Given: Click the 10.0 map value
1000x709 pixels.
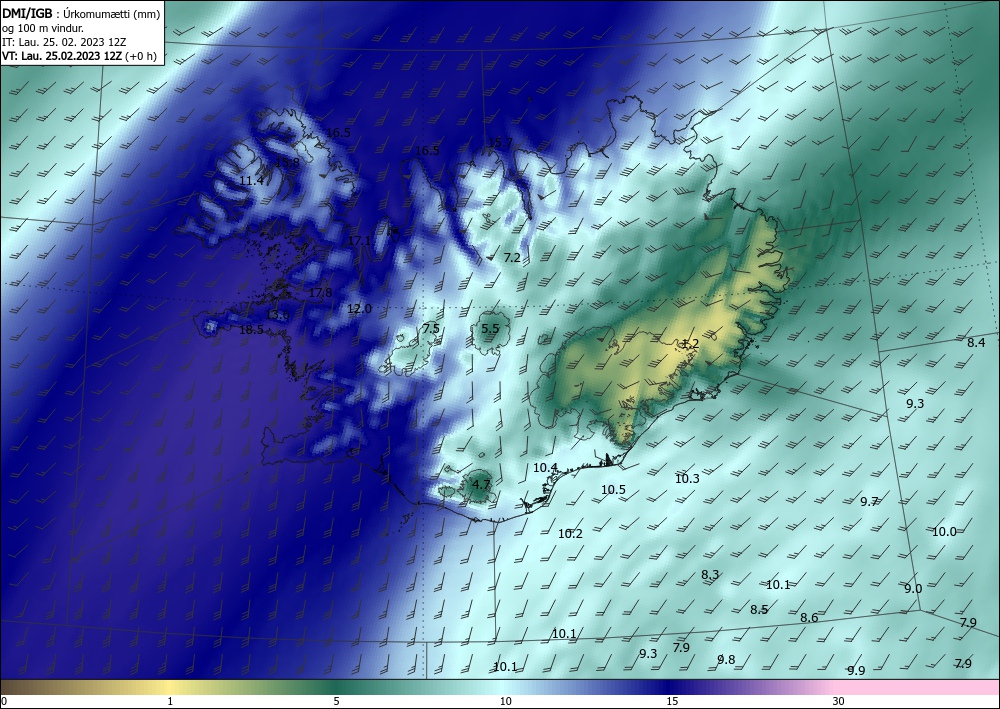Looking at the screenshot, I should 945,532.
